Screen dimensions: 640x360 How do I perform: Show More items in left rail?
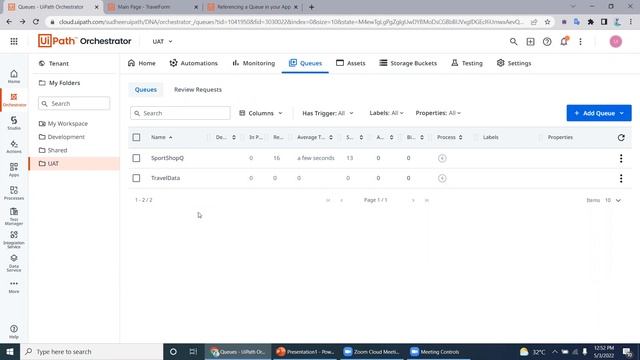(14, 287)
